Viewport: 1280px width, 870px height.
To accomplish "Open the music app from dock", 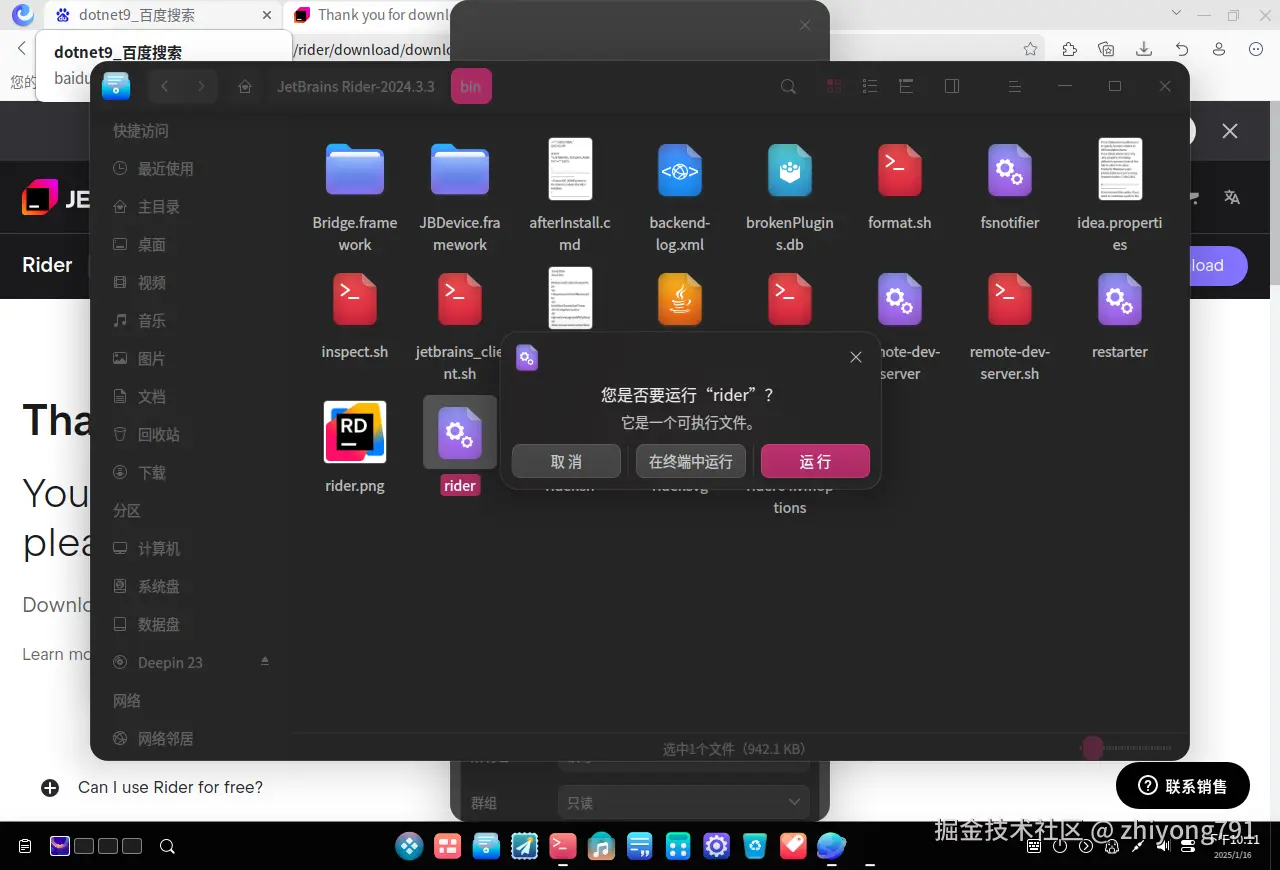I will click(x=601, y=846).
